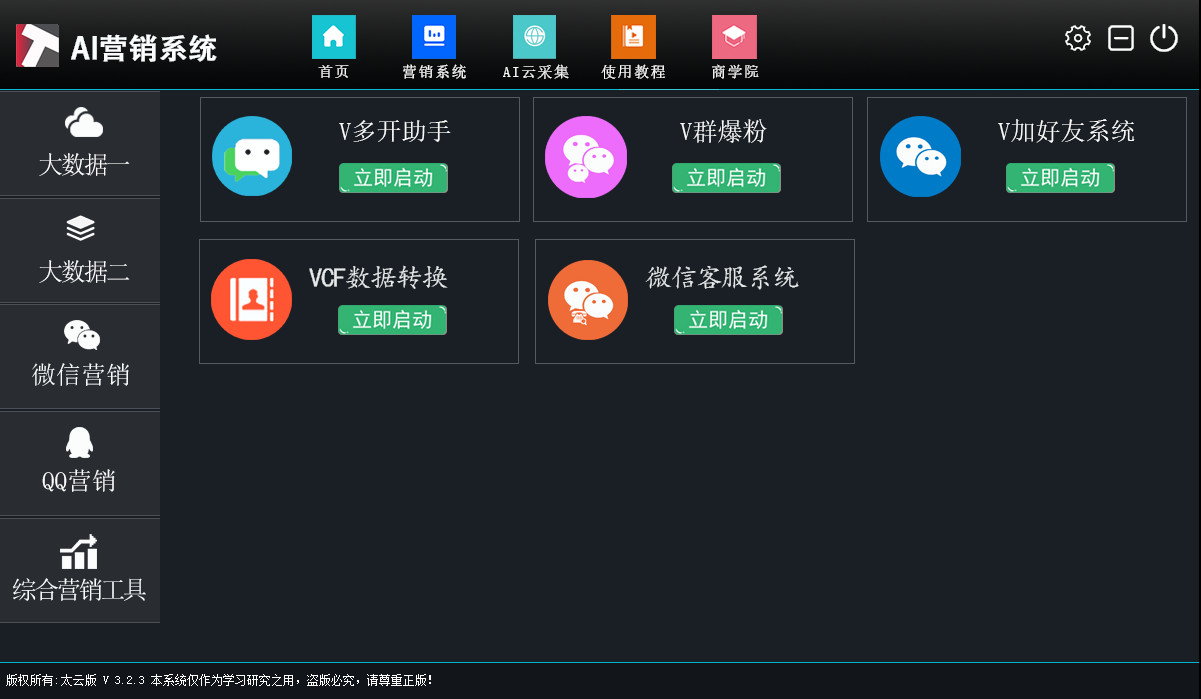Click the V多开助手 chat bubble icon
Screen dimensions: 1201x699
pos(252,156)
